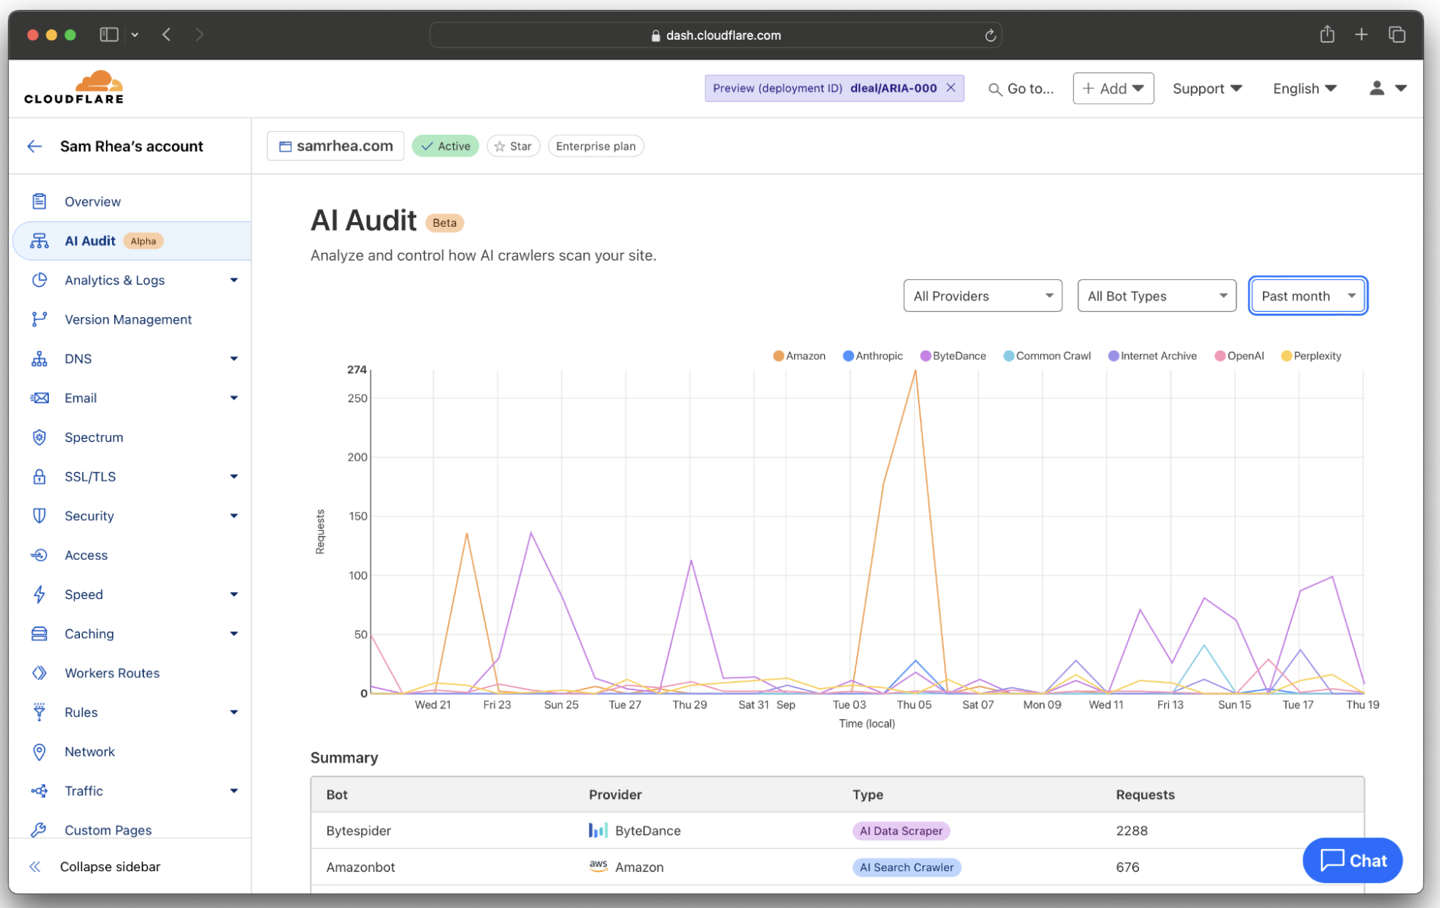
Task: Click the Safari address bar
Action: click(x=716, y=35)
